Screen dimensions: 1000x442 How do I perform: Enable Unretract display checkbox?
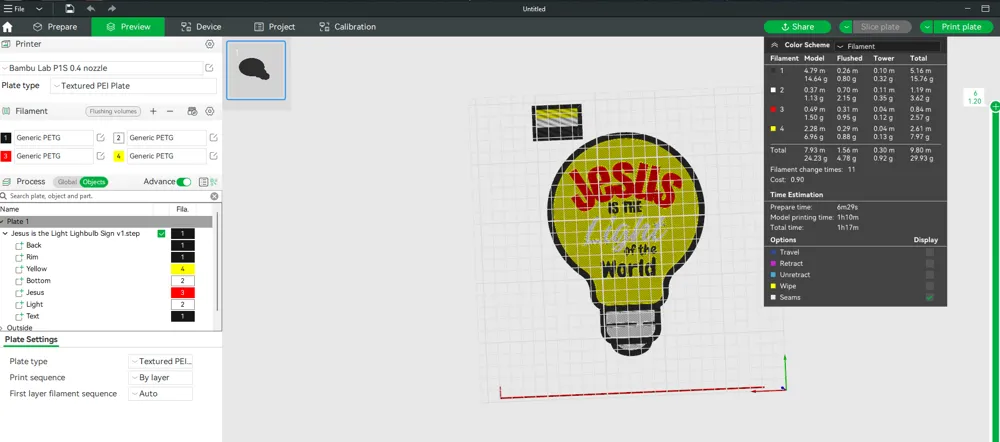[x=930, y=275]
